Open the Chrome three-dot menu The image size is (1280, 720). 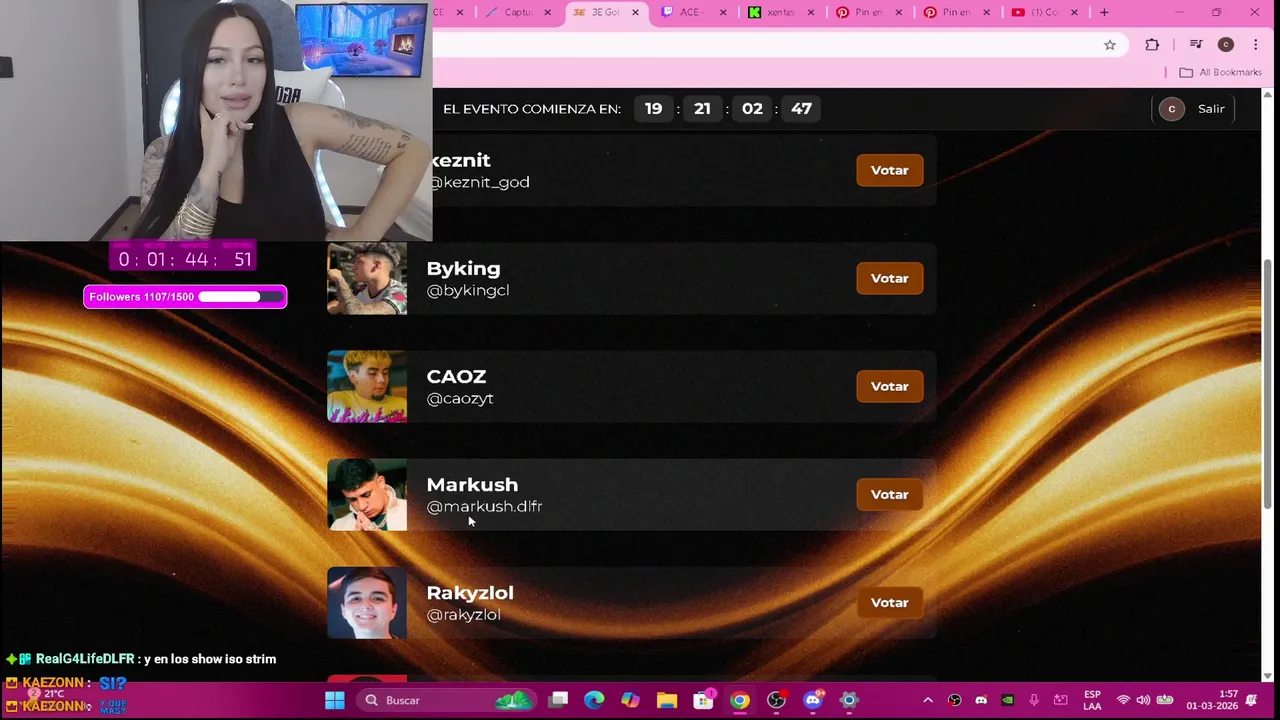[1255, 44]
